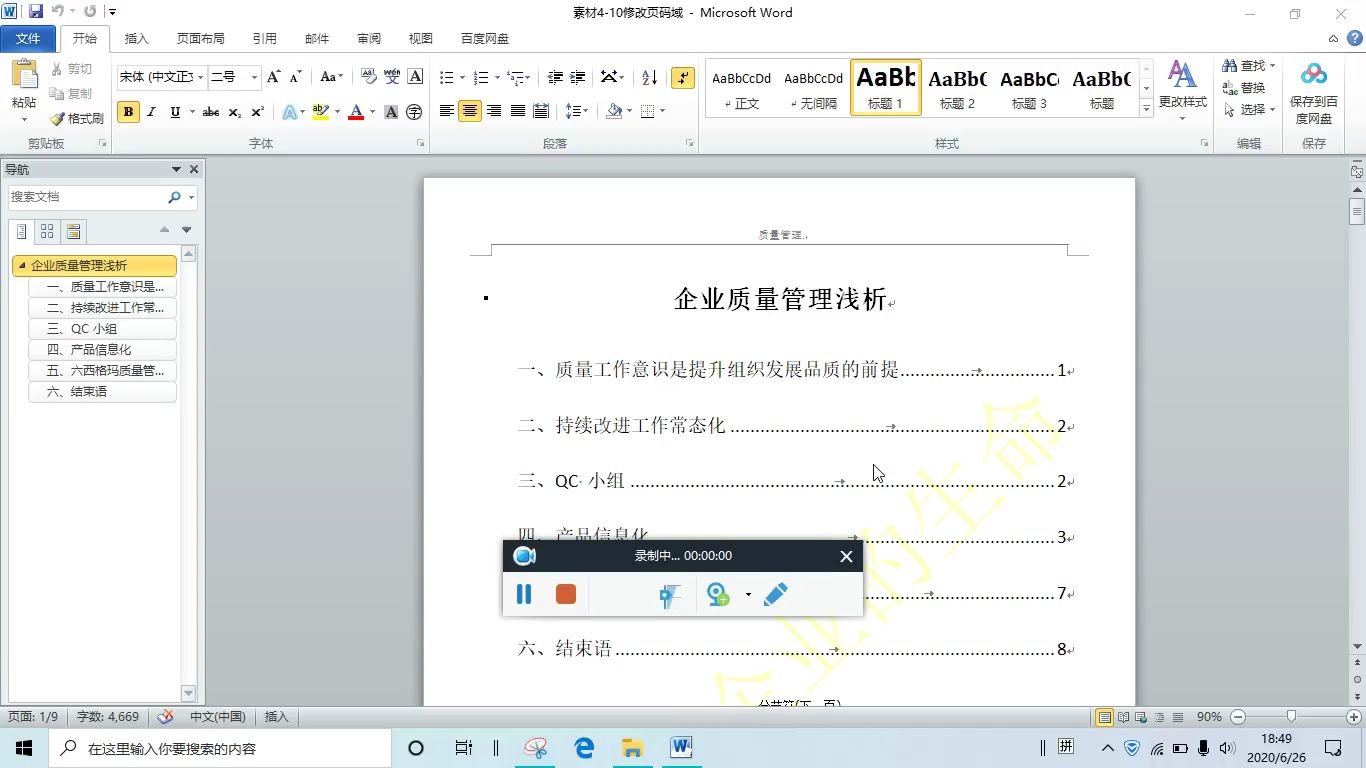The image size is (1366, 768).
Task: Toggle the Insert (插入) mode indicator
Action: (x=276, y=717)
